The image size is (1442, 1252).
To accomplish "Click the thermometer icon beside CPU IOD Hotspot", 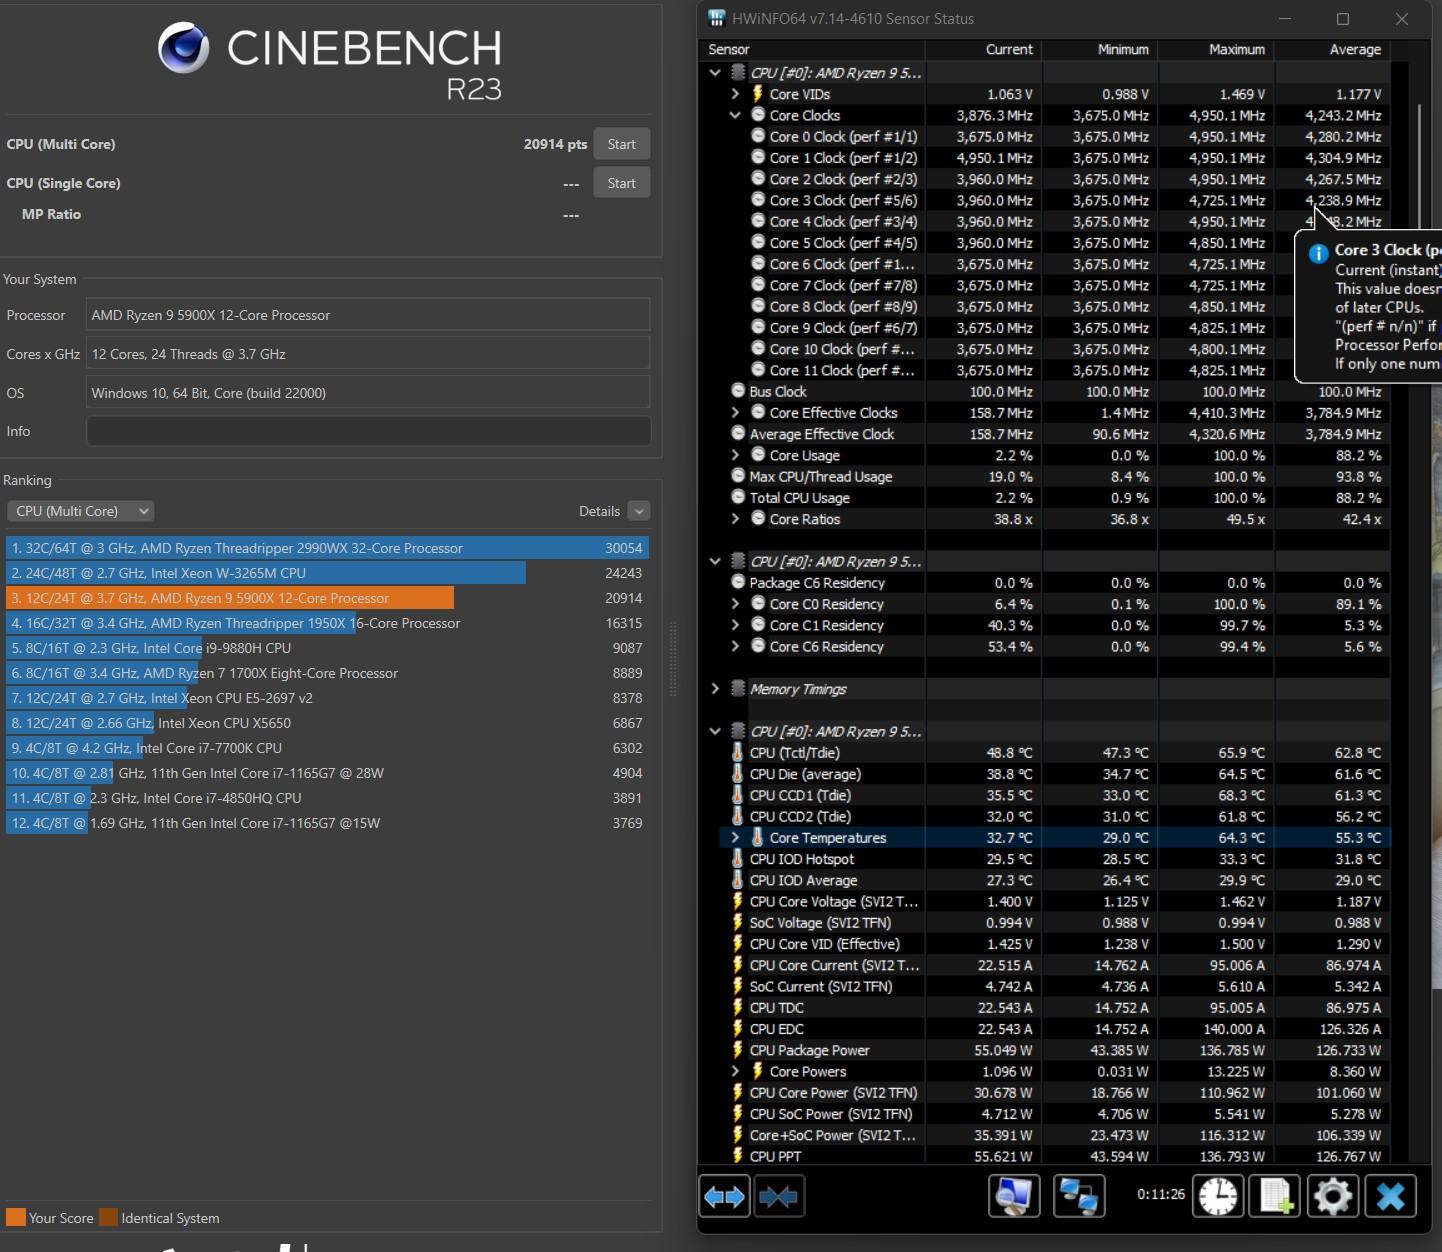I will (x=738, y=859).
